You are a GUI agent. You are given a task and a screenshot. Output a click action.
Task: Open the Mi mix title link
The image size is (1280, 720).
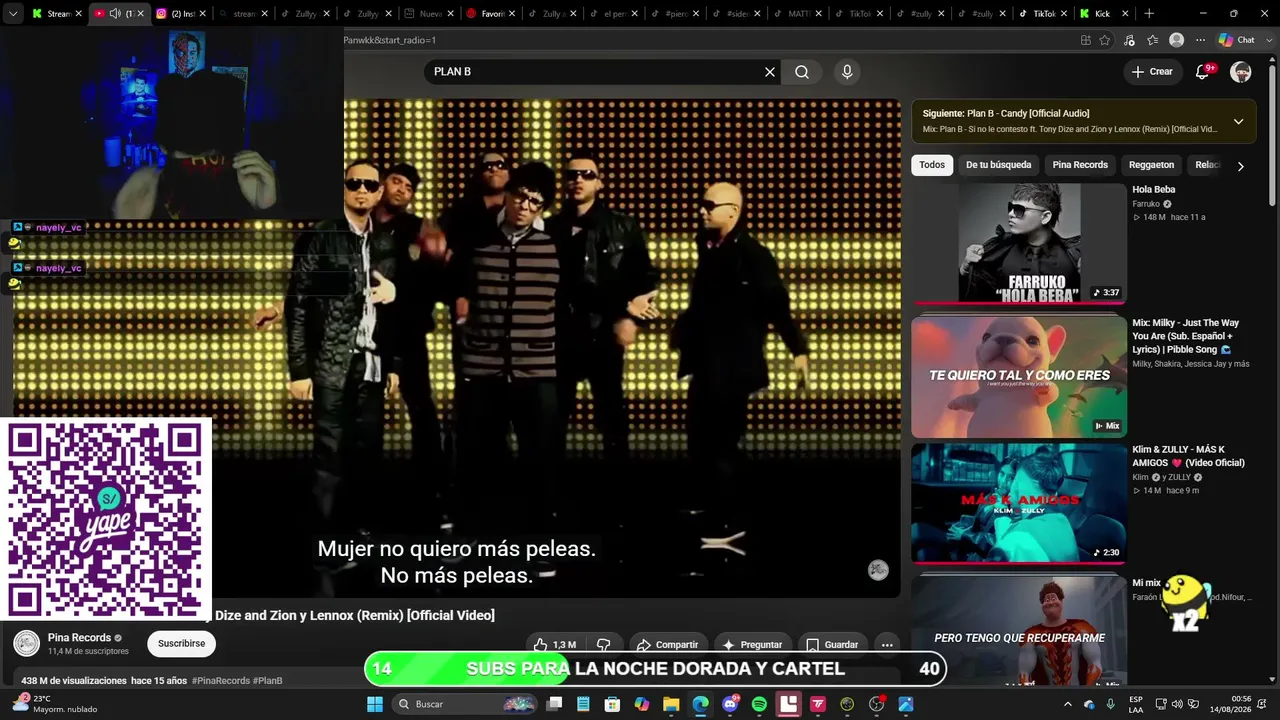[x=1146, y=583]
